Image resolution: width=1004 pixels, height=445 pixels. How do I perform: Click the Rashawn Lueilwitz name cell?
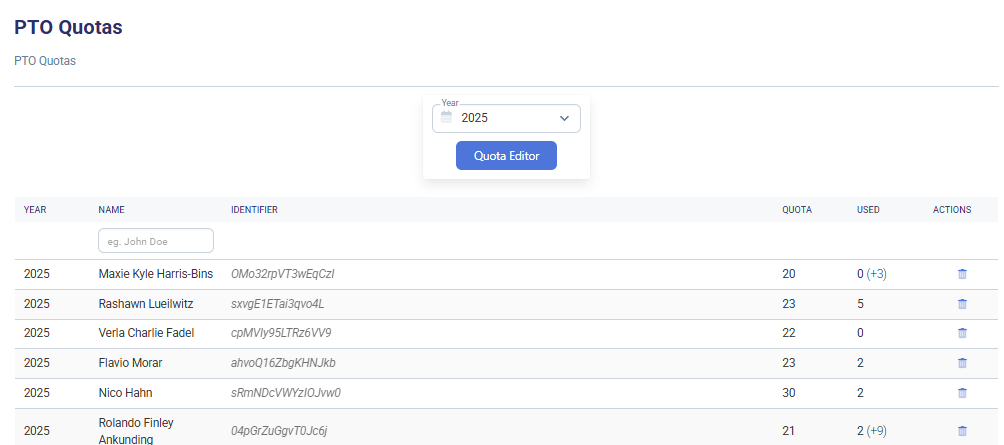[x=146, y=303]
